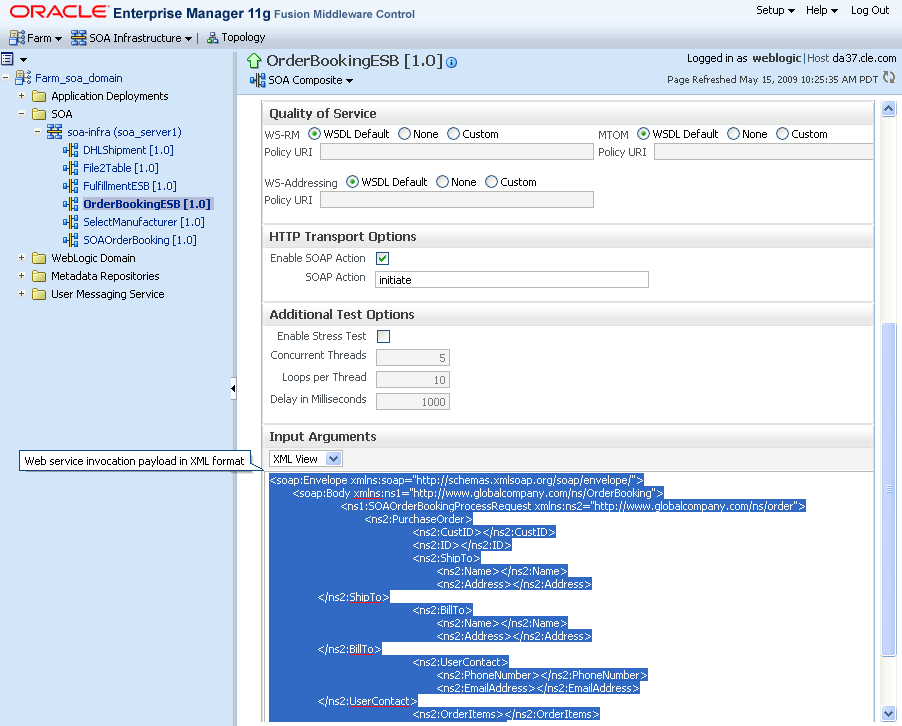Open DHLShipment [1.0] composite
902x726 pixels.
[x=128, y=150]
